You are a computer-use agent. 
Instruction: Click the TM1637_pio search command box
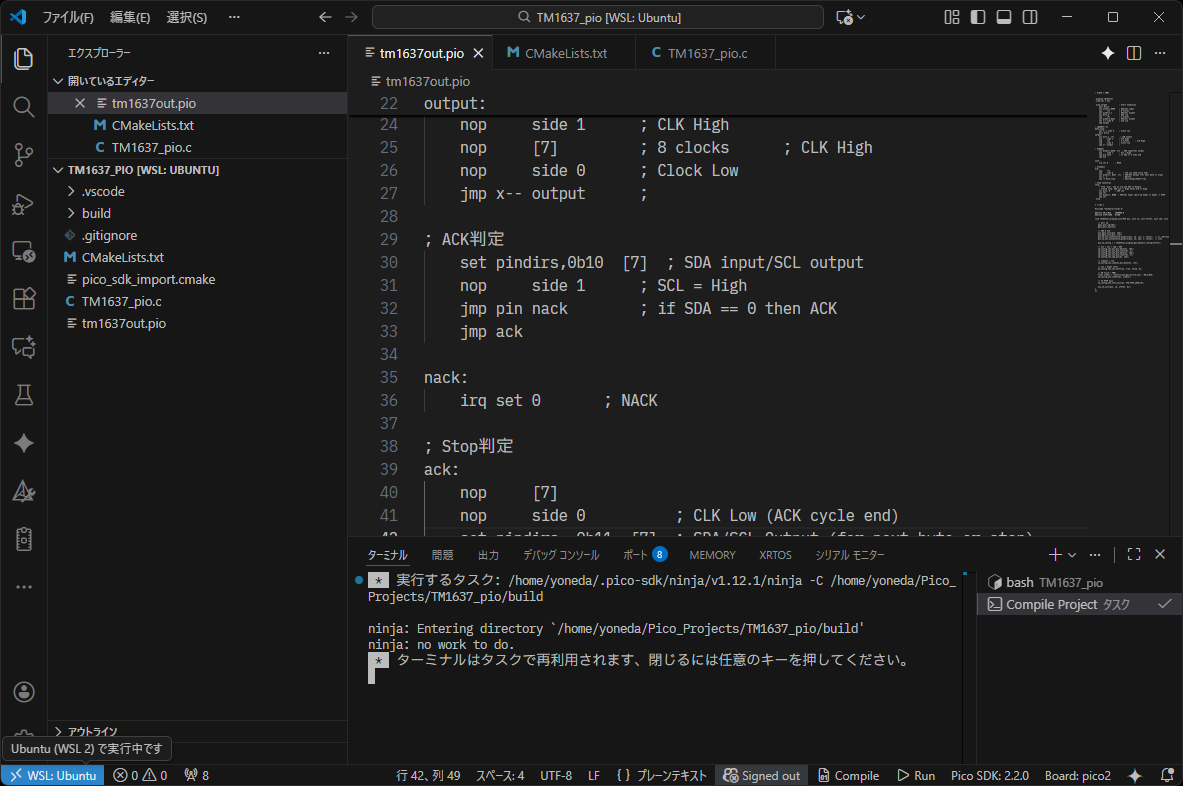pyautogui.click(x=598, y=17)
